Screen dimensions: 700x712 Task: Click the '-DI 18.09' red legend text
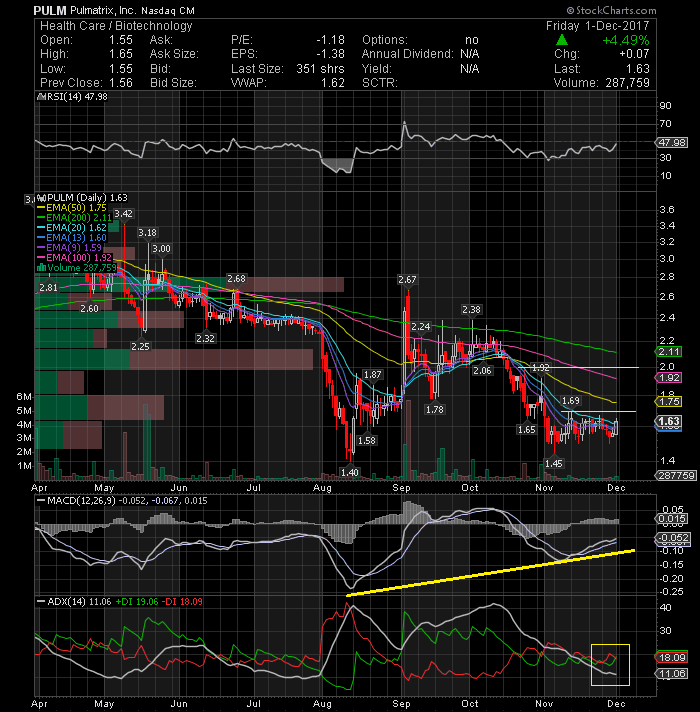pyautogui.click(x=182, y=602)
